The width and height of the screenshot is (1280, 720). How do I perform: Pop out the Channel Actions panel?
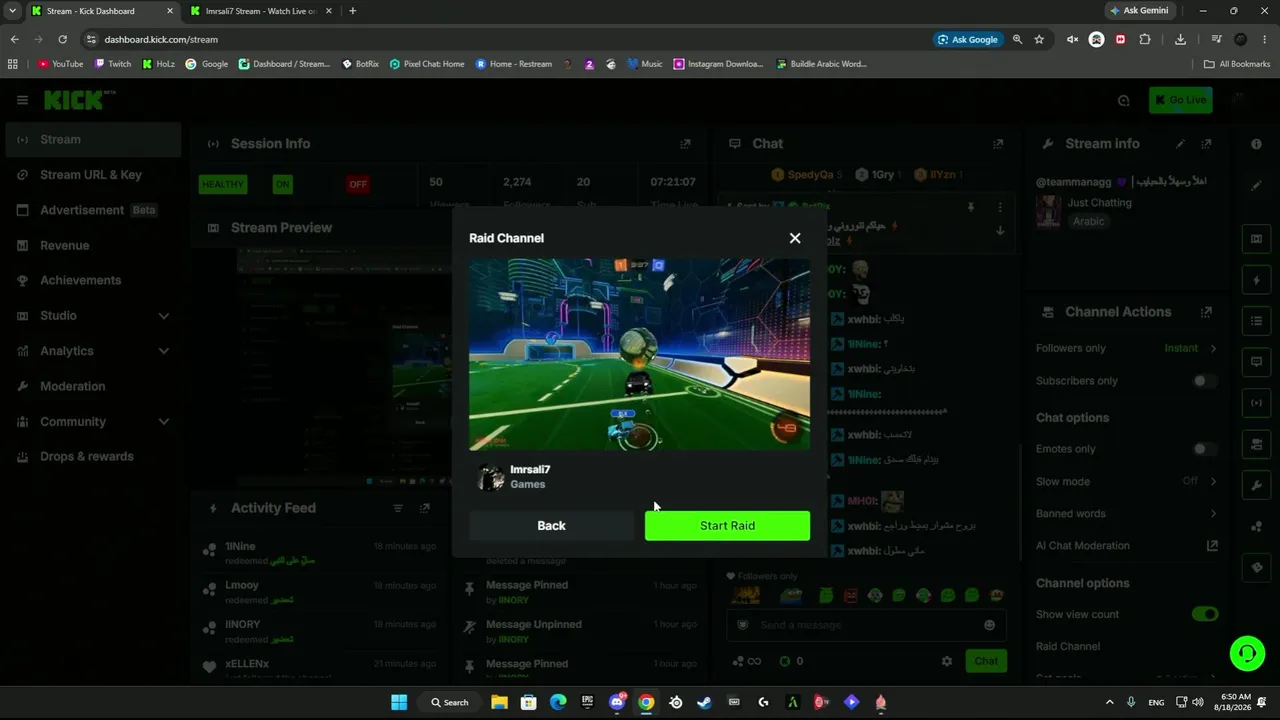[1207, 312]
